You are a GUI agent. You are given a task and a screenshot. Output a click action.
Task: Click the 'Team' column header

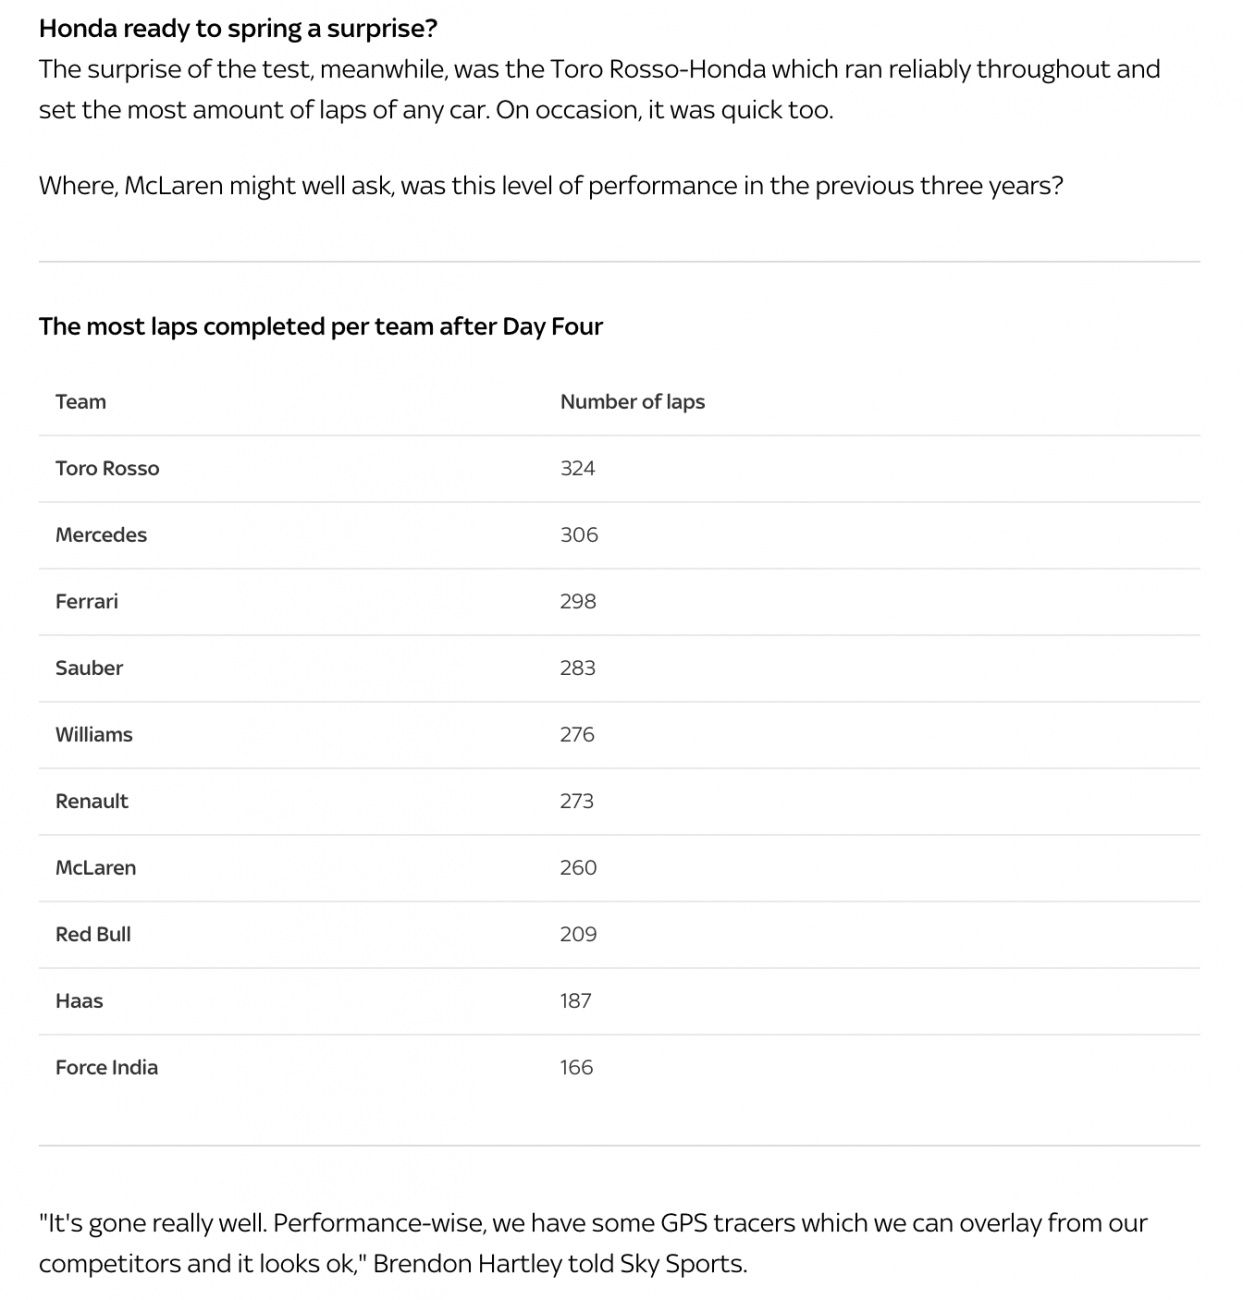coord(81,402)
